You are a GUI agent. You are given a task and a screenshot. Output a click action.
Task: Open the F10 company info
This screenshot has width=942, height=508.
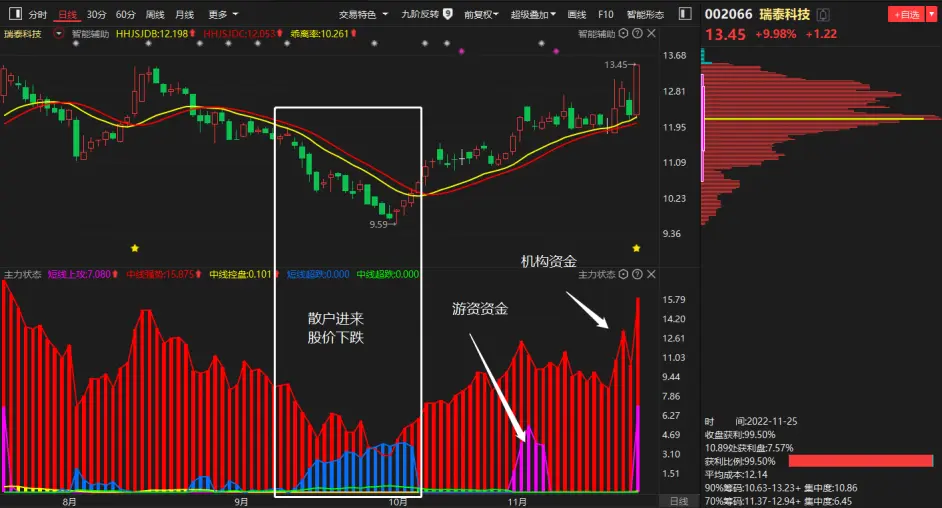click(x=606, y=14)
